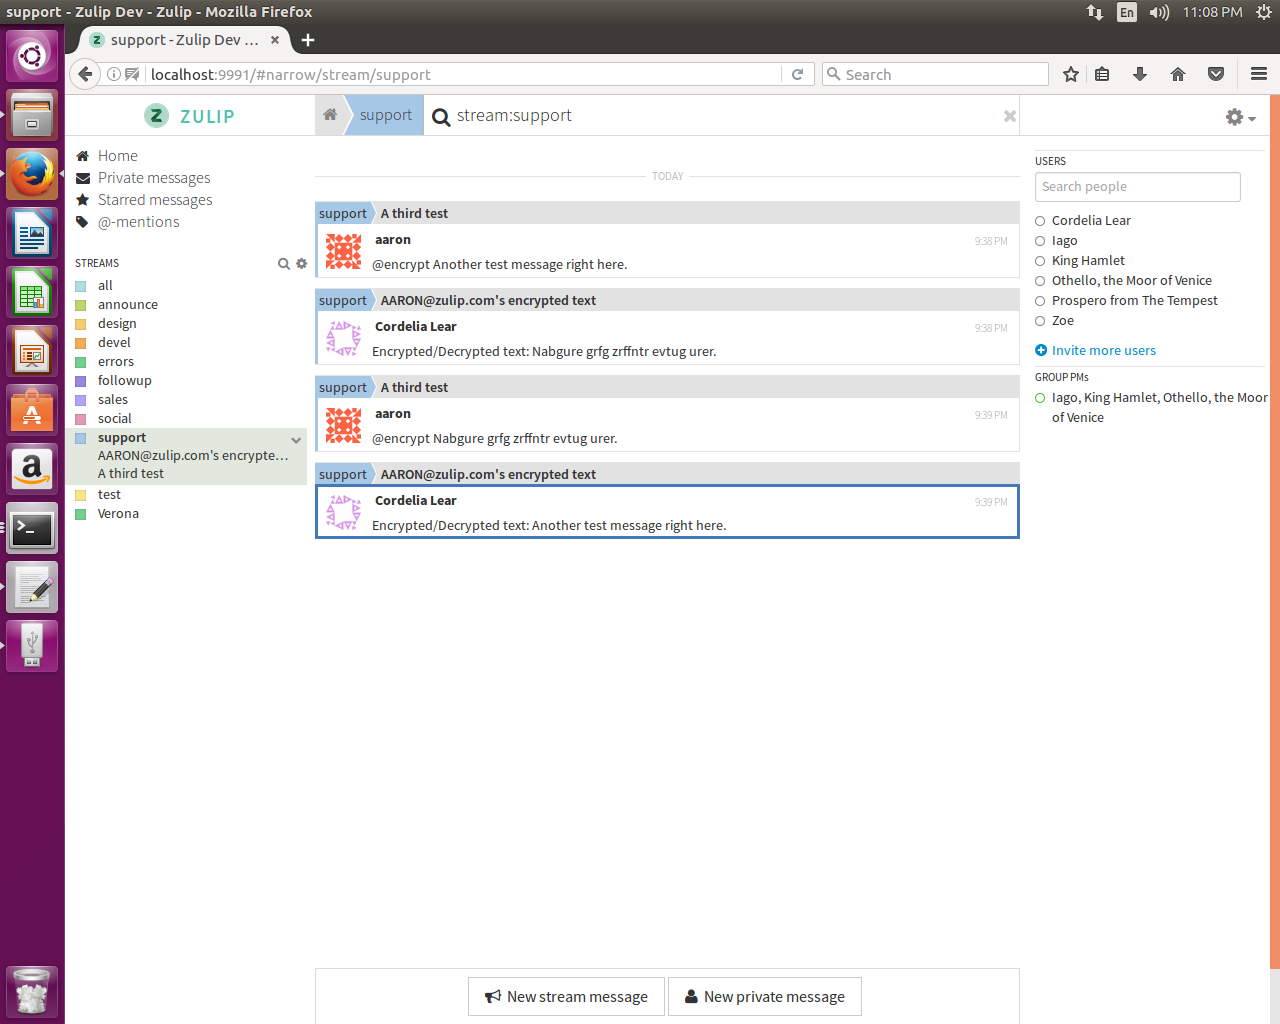Open the followup stream
The height and width of the screenshot is (1024, 1280).
point(125,381)
